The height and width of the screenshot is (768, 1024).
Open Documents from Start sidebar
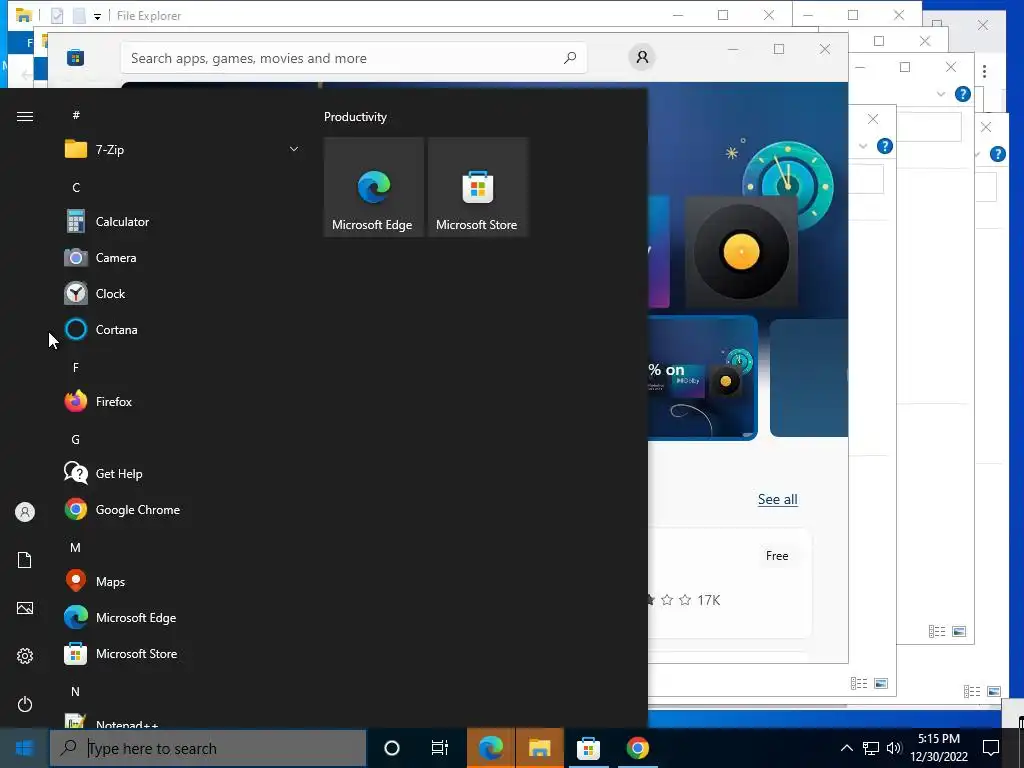coord(25,560)
